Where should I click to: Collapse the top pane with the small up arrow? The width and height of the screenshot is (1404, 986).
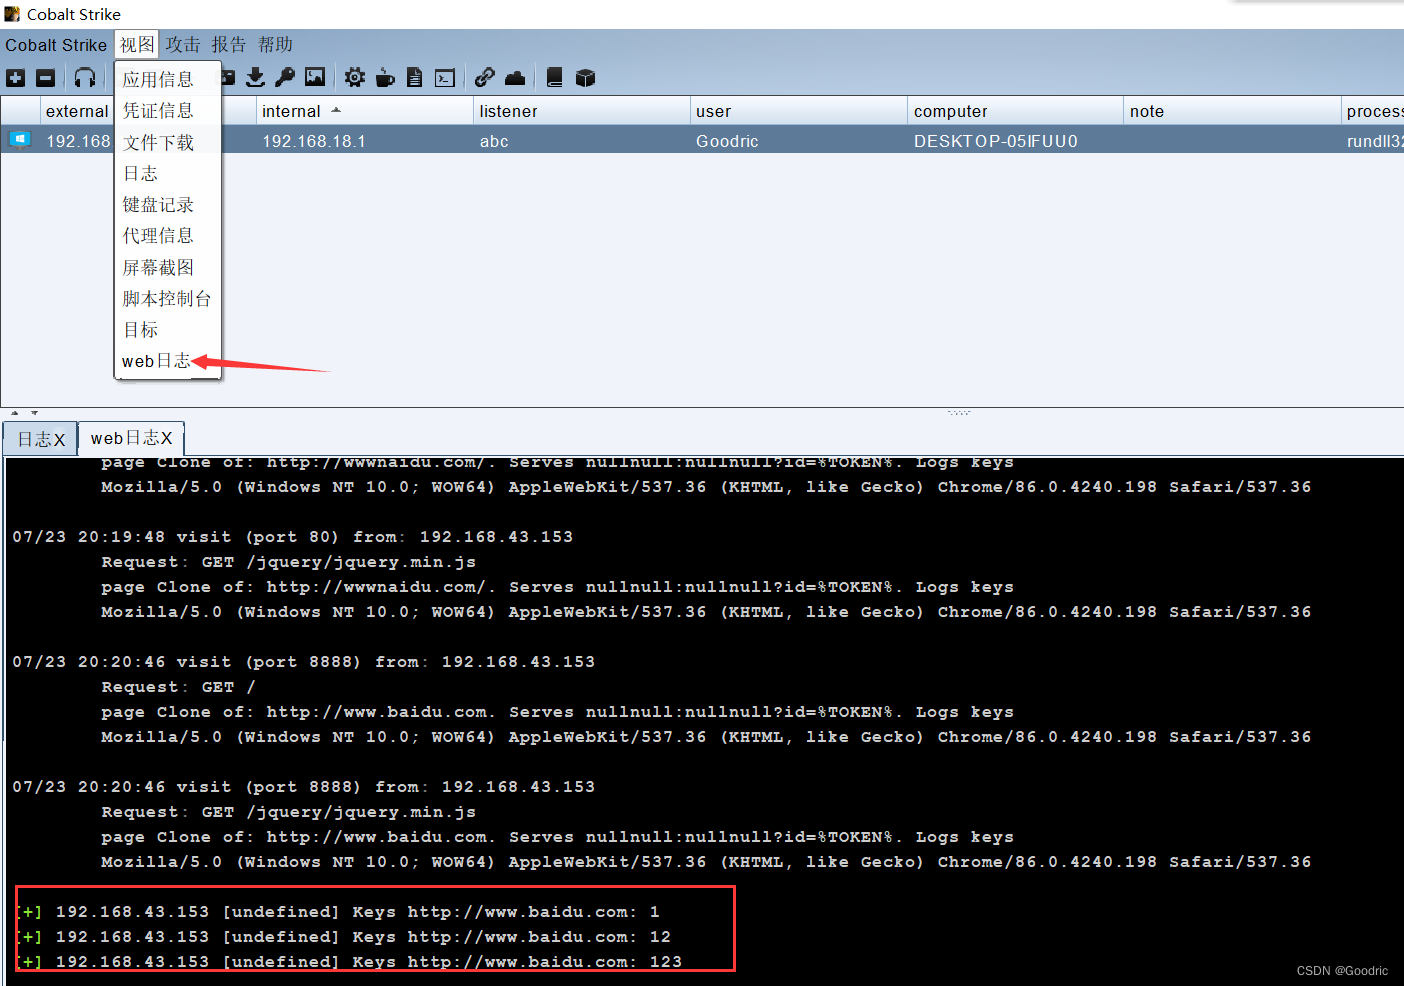(14, 413)
